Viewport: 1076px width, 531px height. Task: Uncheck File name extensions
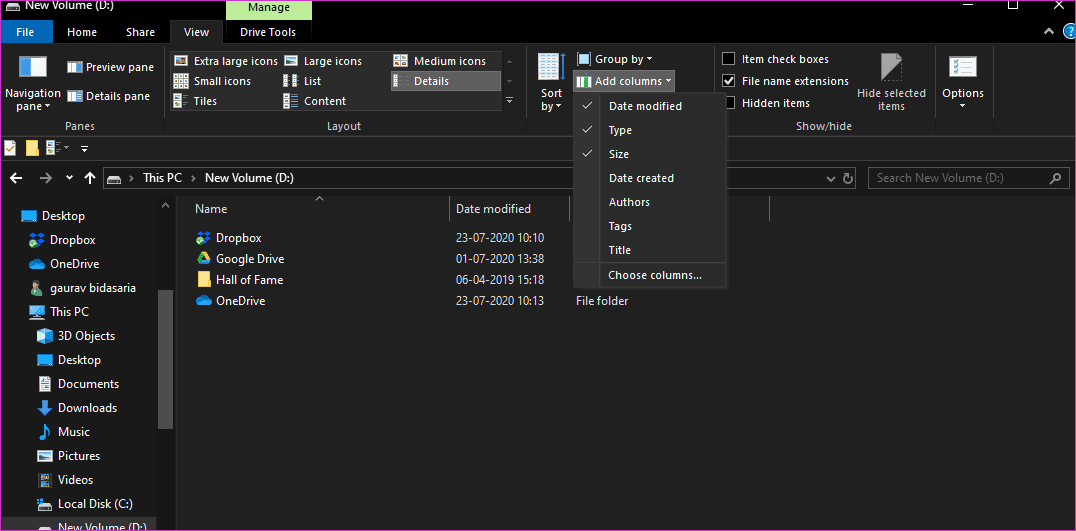click(729, 81)
